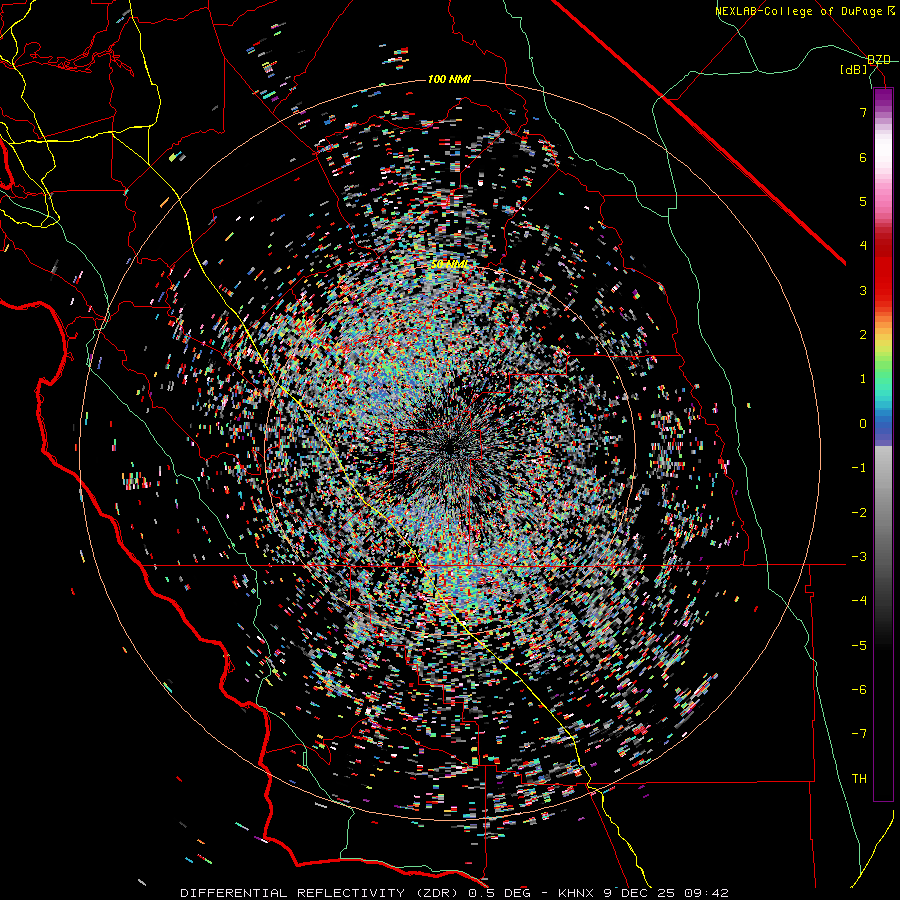Click the -6 value on the color scale

(859, 690)
